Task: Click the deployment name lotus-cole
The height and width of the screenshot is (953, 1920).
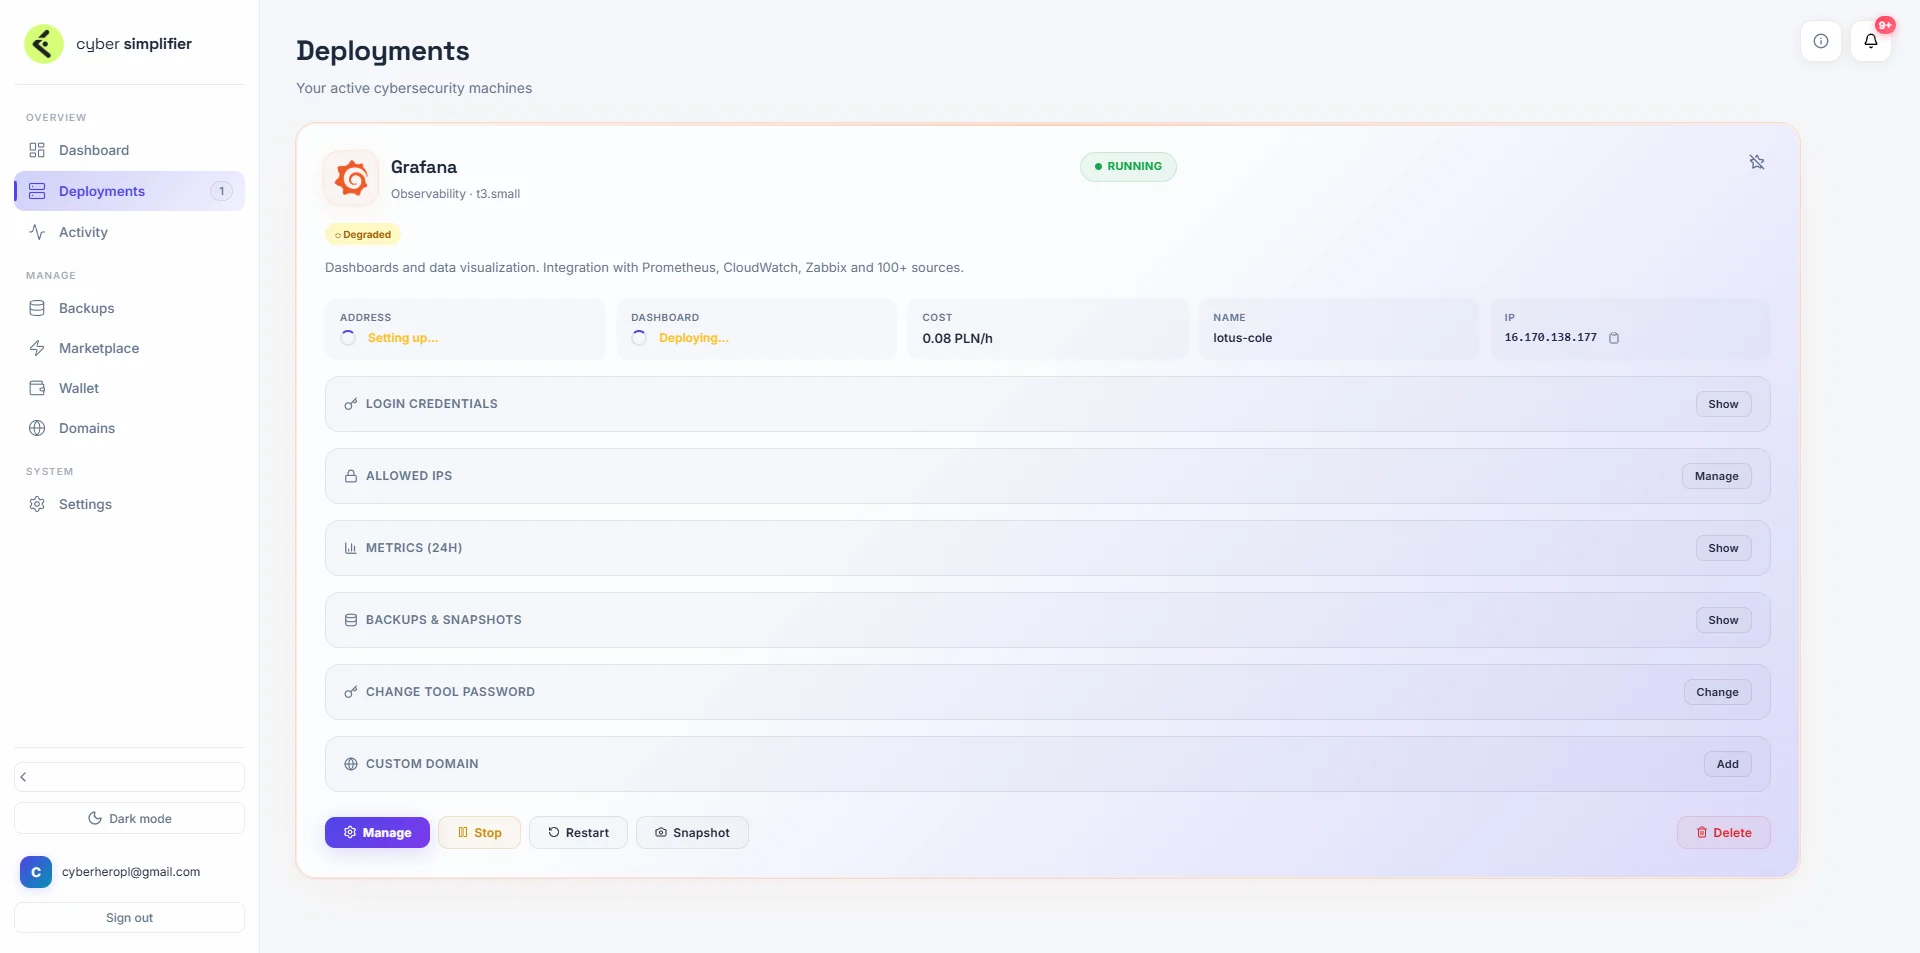Action: (x=1242, y=338)
